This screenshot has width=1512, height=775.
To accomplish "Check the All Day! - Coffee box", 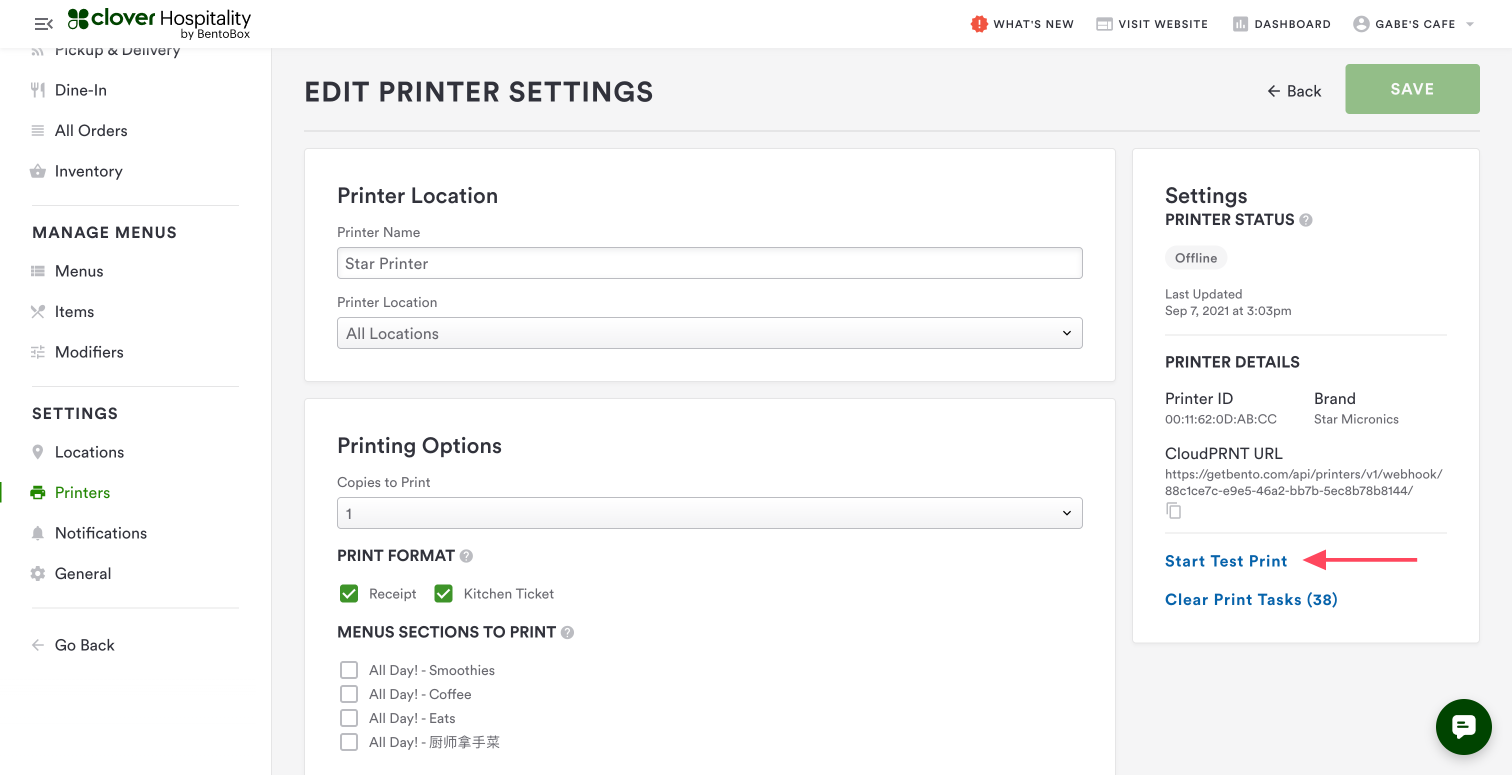I will click(349, 694).
